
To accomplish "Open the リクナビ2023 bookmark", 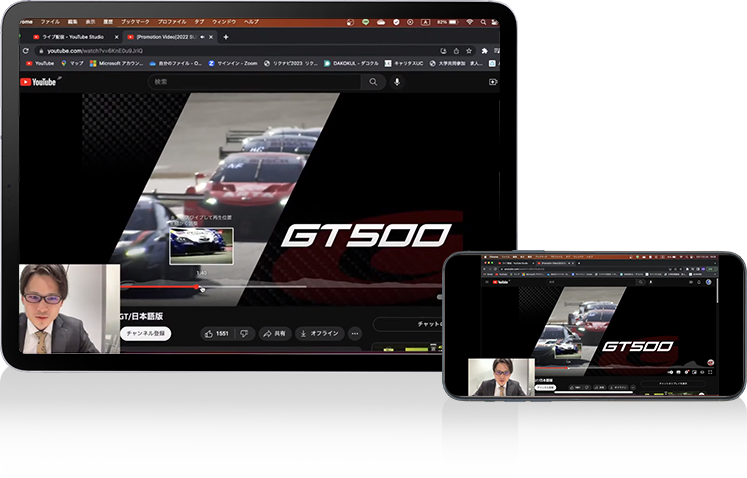I will click(291, 63).
